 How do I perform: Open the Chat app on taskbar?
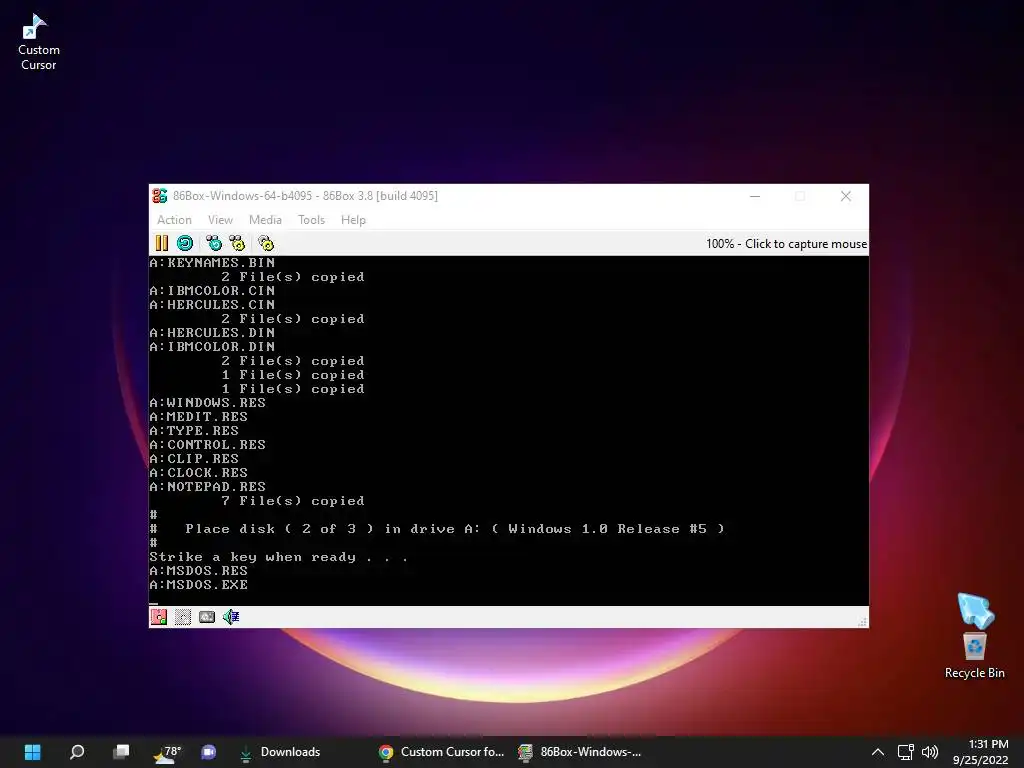point(209,752)
